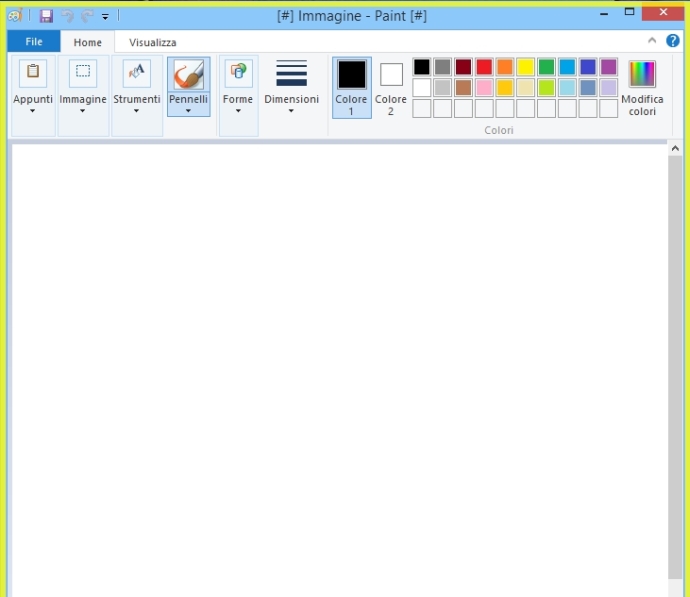Open the Appunti clipboard icon

pos(33,73)
